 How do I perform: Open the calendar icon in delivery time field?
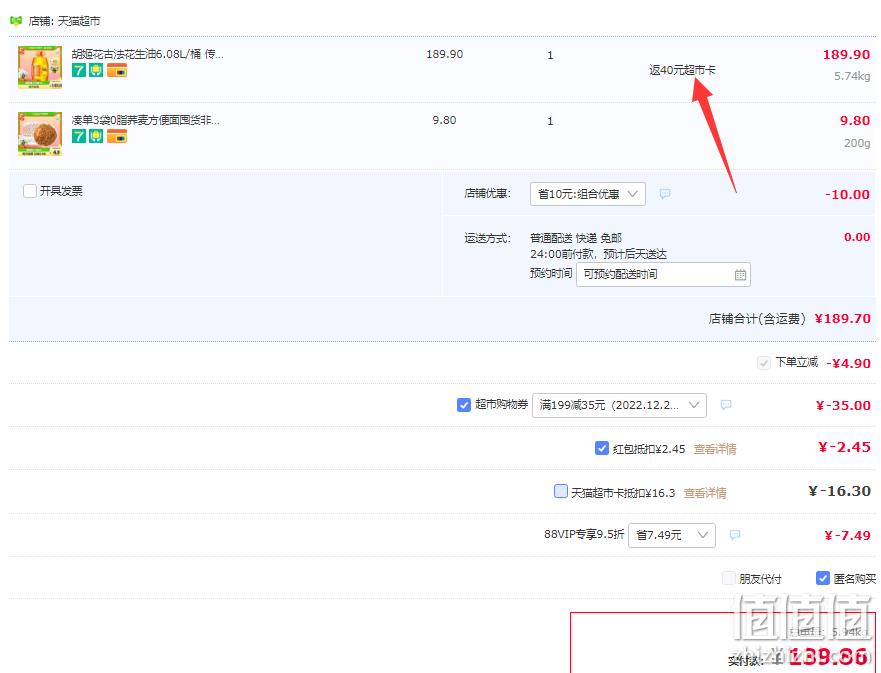click(740, 275)
